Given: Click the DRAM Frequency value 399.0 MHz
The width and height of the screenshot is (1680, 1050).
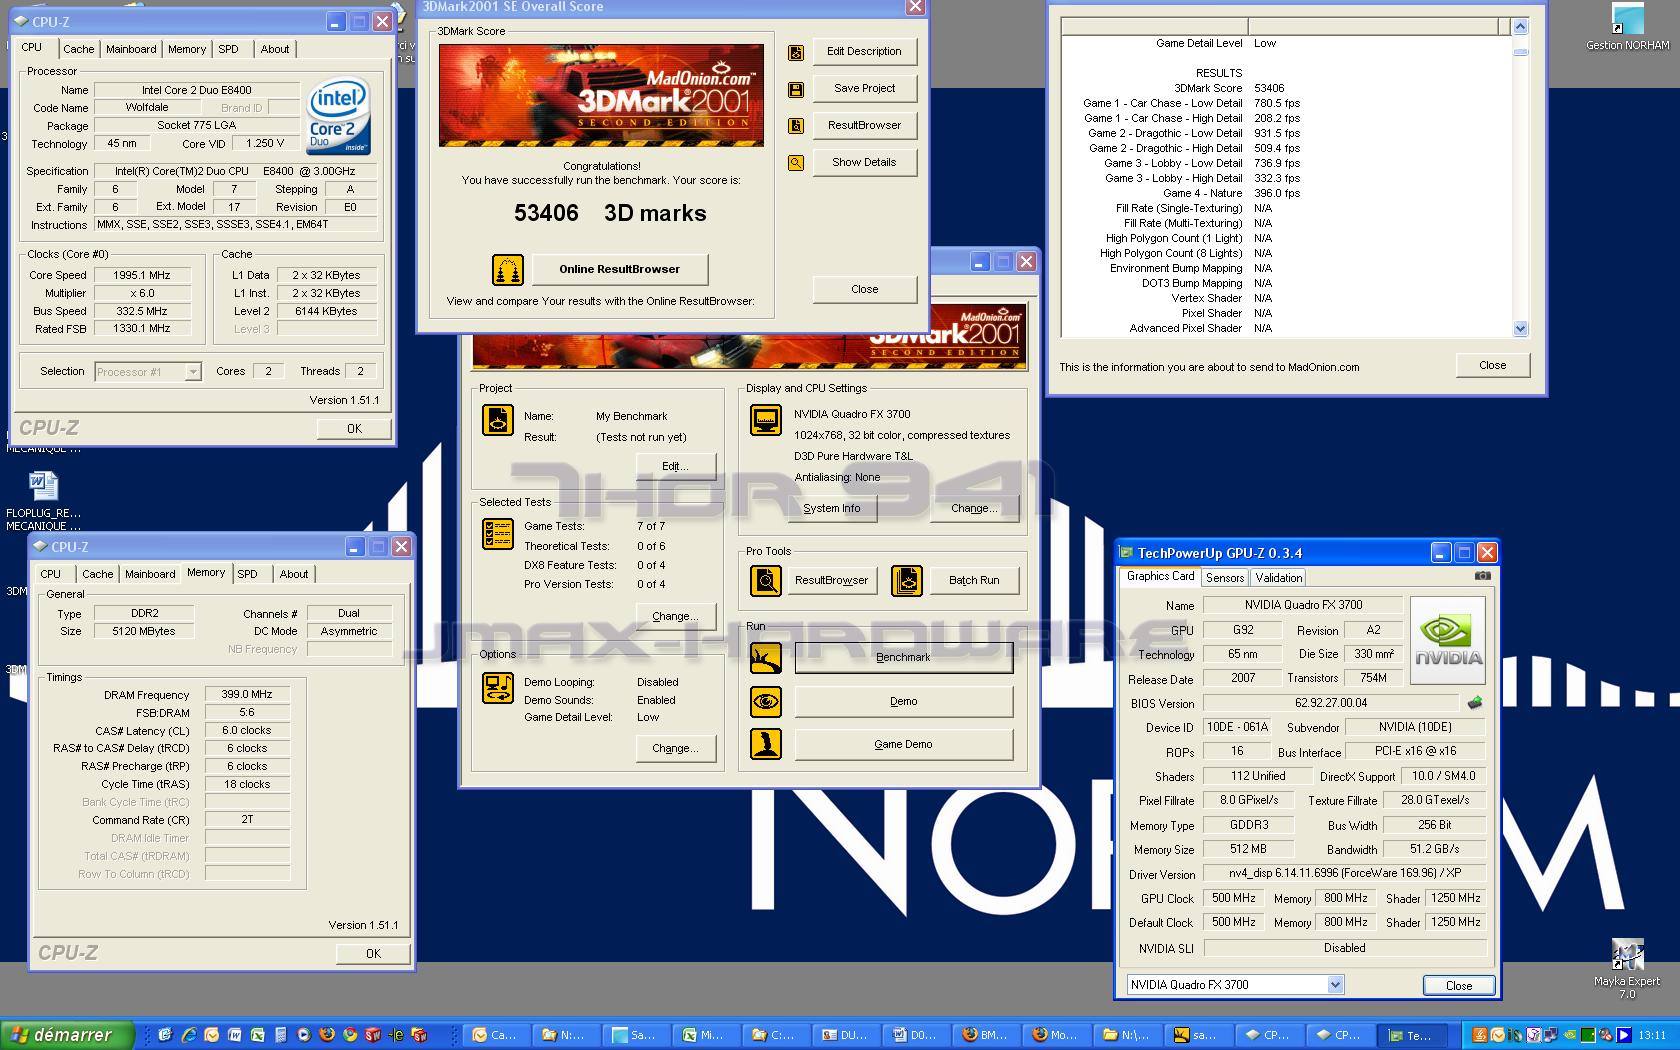Looking at the screenshot, I should [247, 694].
